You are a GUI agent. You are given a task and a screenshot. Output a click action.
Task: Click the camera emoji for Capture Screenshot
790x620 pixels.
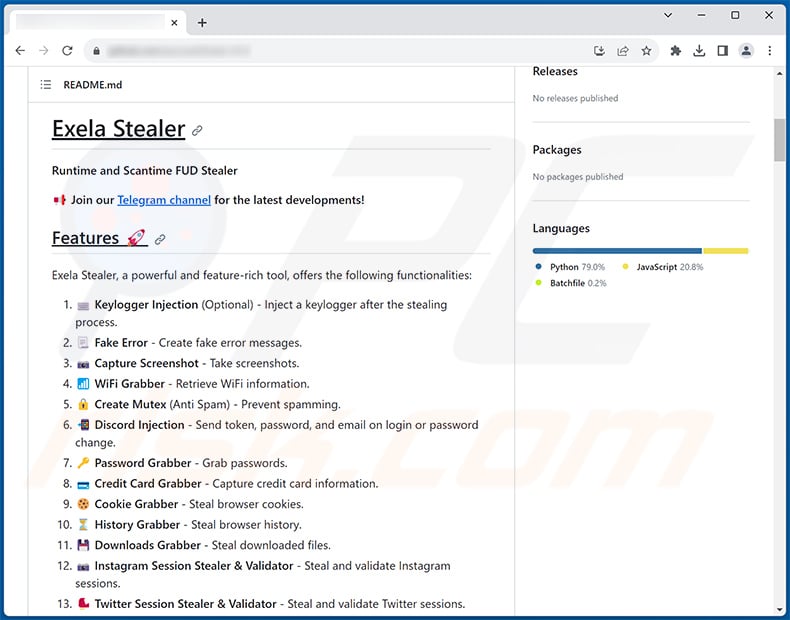click(x=83, y=364)
